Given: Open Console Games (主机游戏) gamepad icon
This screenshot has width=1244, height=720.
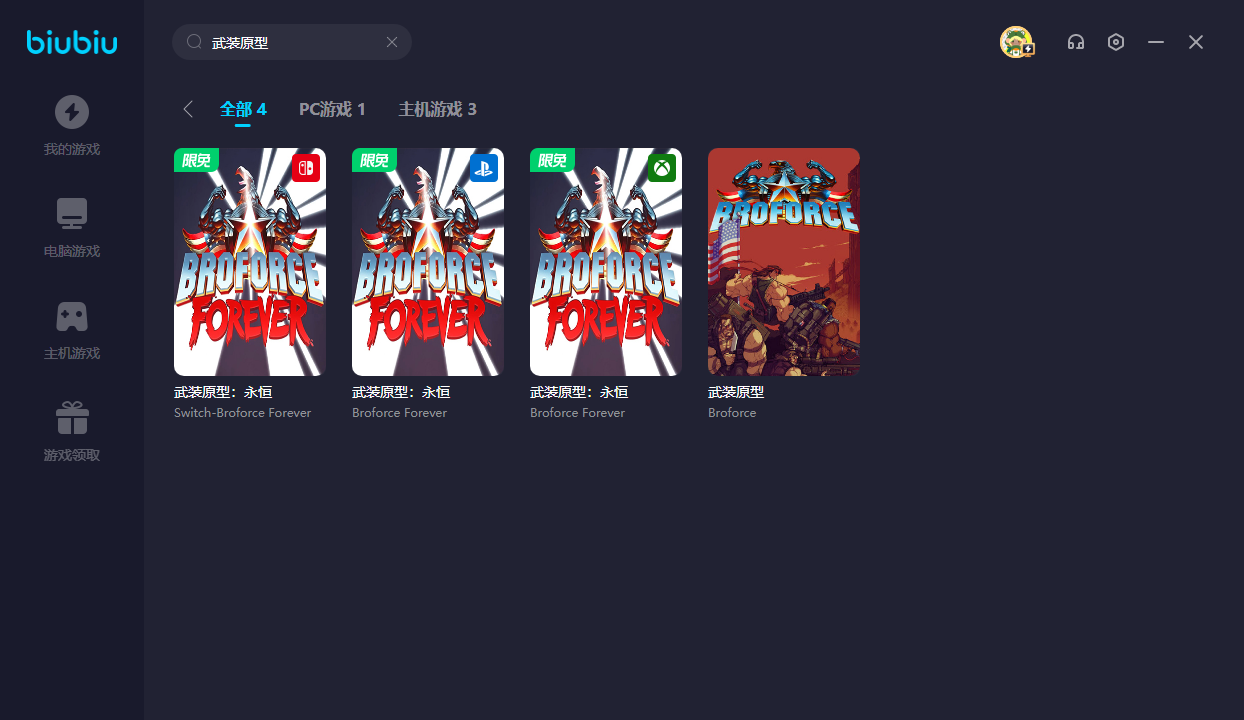Looking at the screenshot, I should (72, 316).
